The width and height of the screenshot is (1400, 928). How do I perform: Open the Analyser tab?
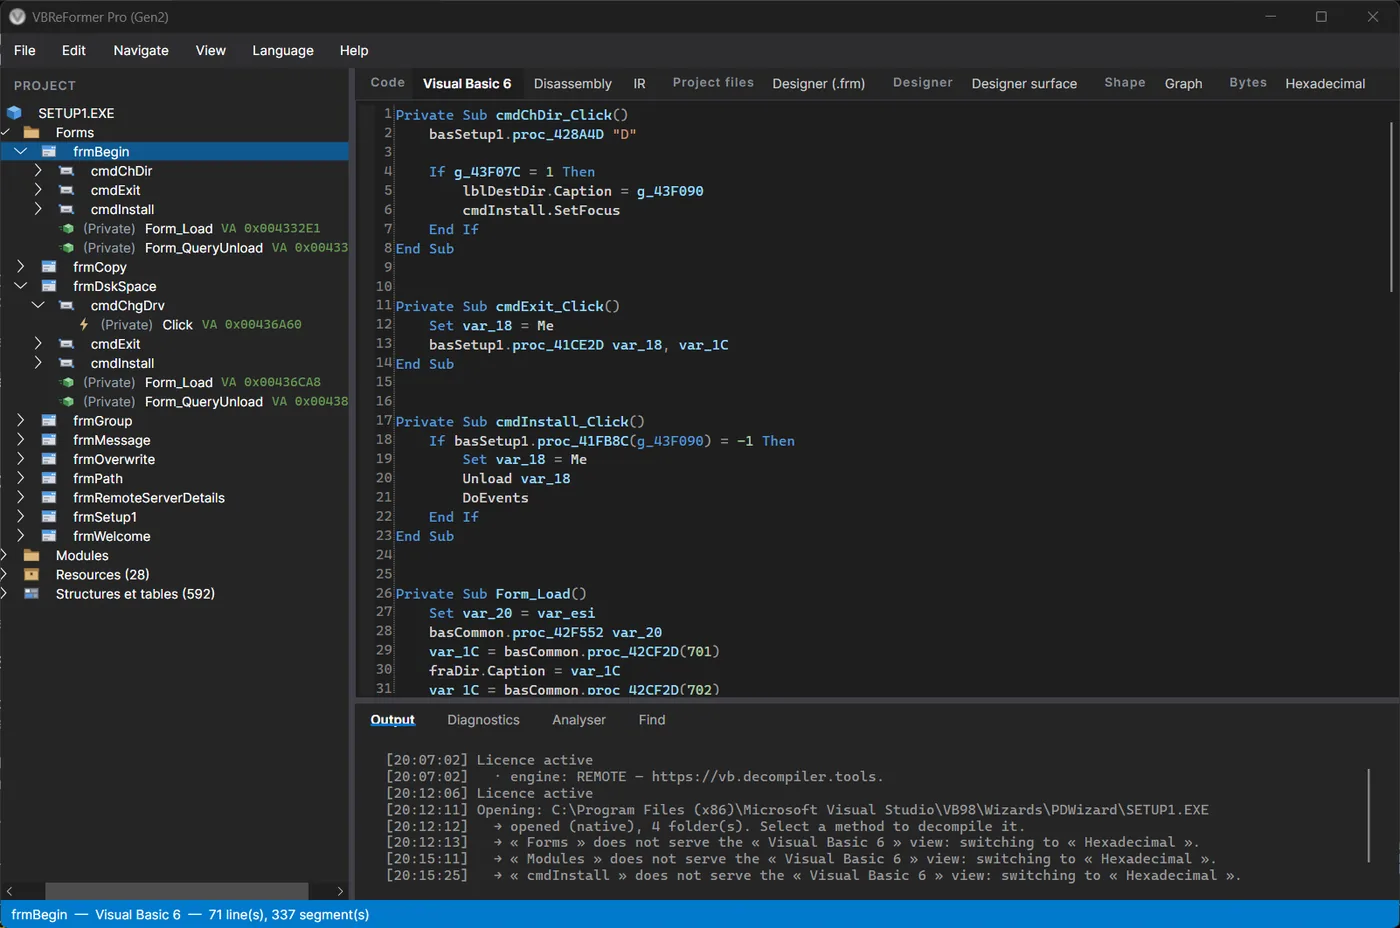click(x=579, y=720)
